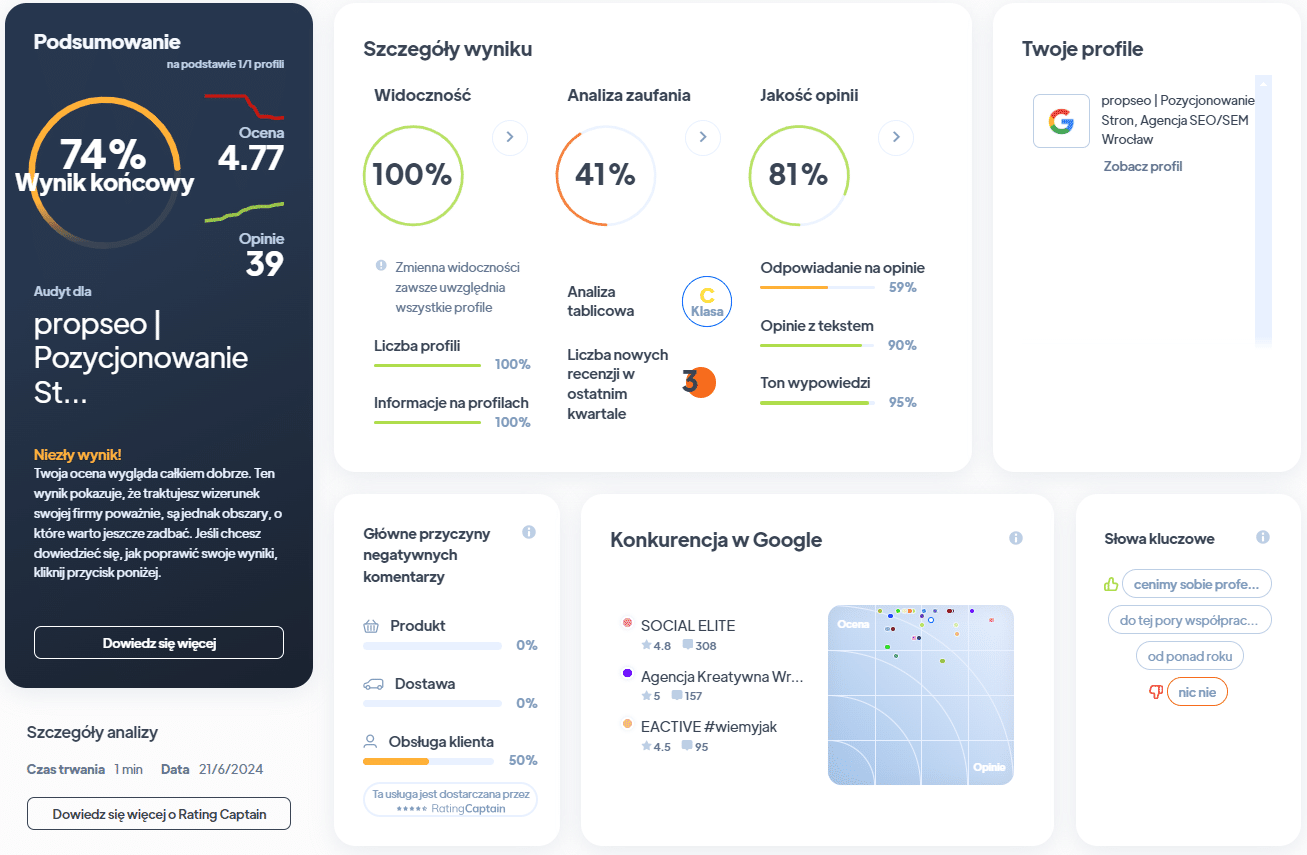Viewport: 1307px width, 855px height.
Task: Click the Dowiedz się więcej button
Action: tap(159, 643)
